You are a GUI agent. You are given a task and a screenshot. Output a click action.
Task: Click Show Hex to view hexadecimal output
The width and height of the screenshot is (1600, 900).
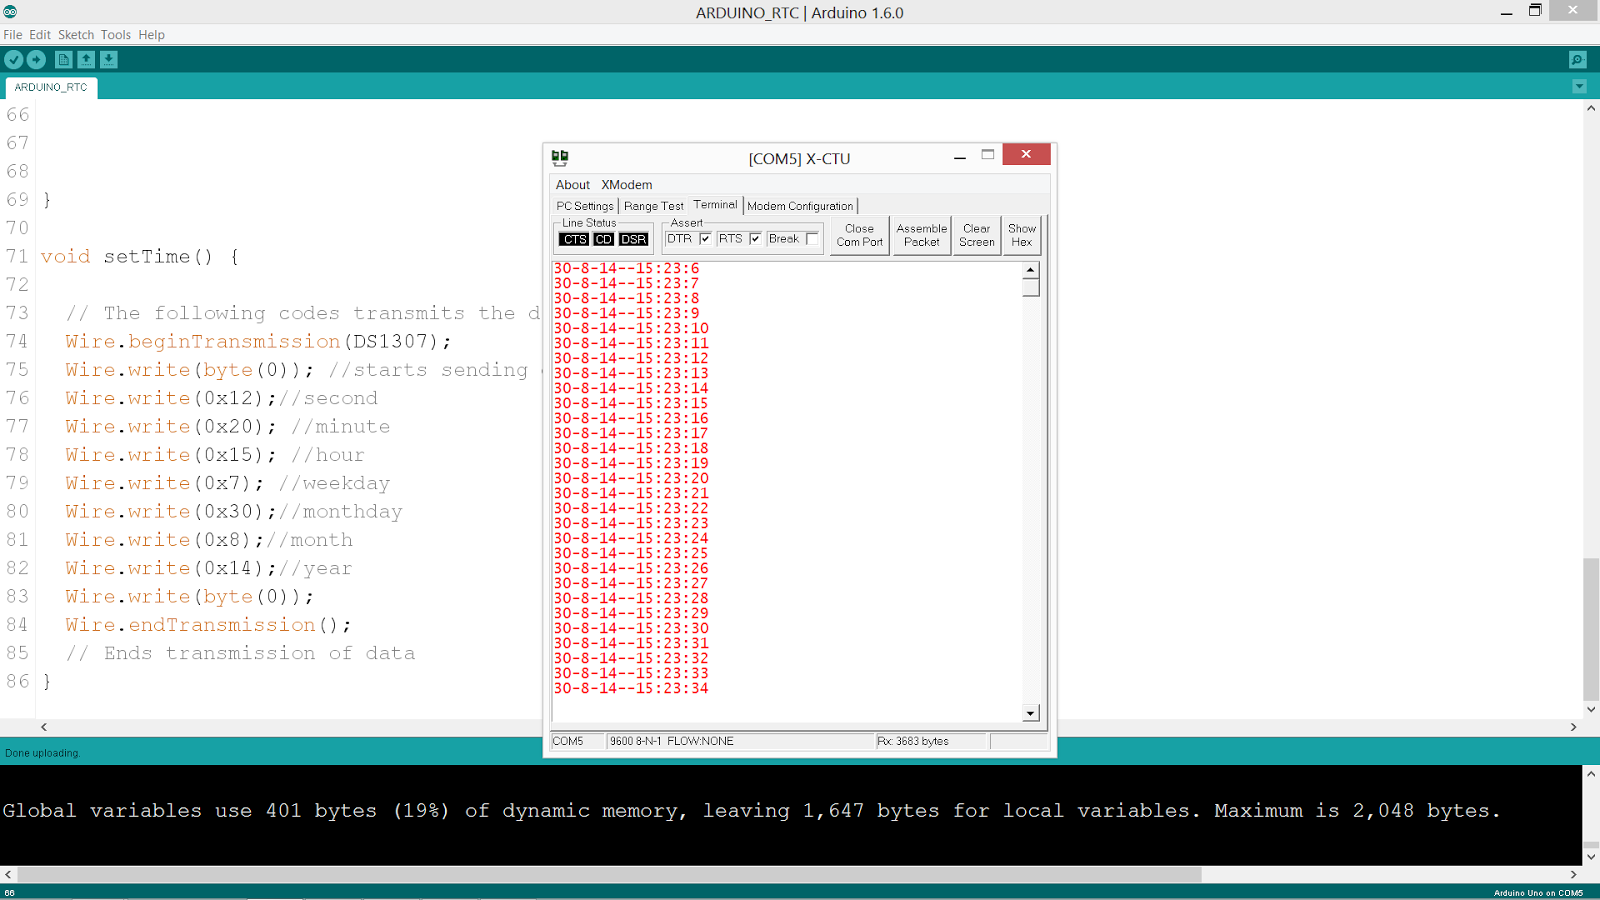[1022, 235]
